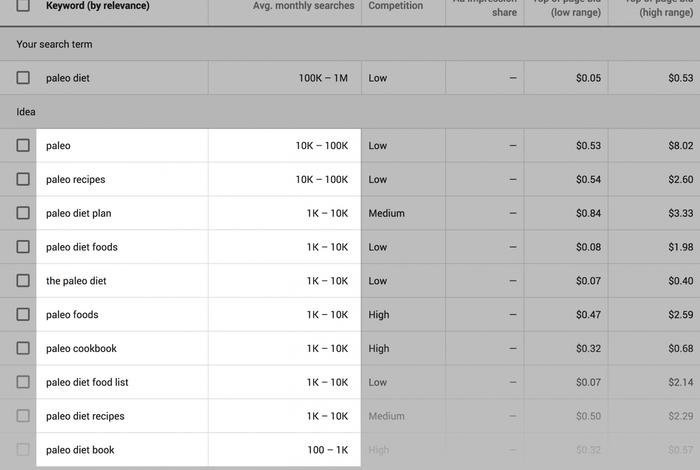
Task: Select the paleo keyword checkbox
Action: pos(23,145)
